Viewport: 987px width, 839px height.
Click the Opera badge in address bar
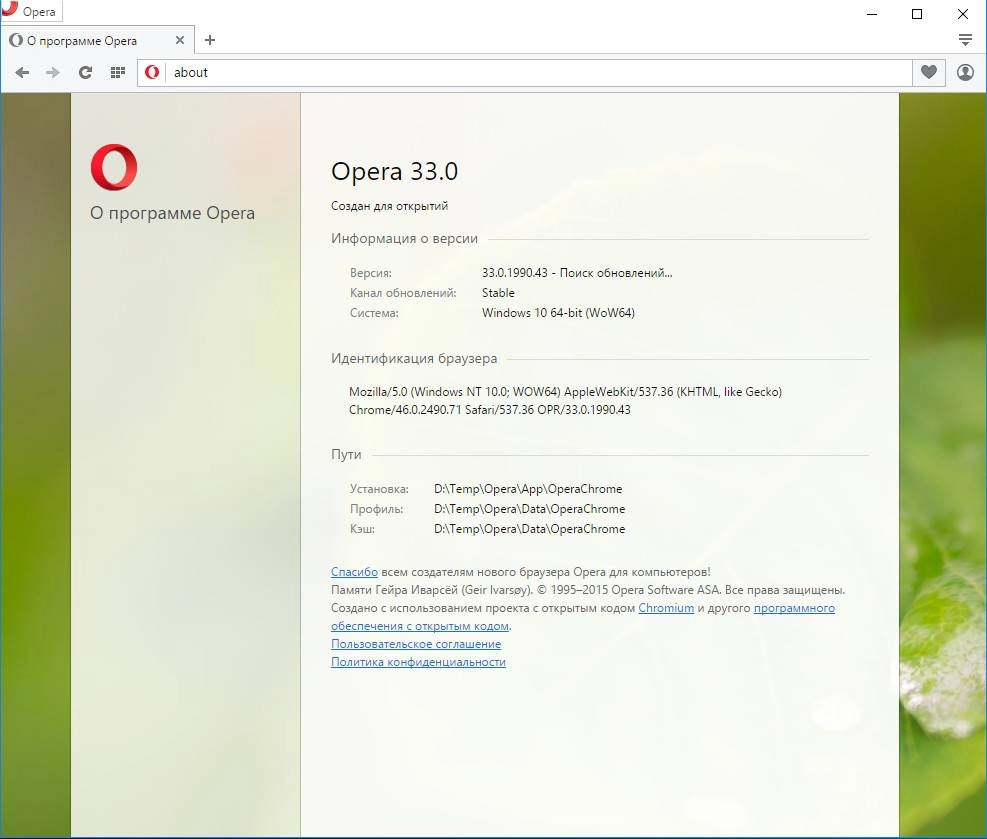[x=152, y=72]
